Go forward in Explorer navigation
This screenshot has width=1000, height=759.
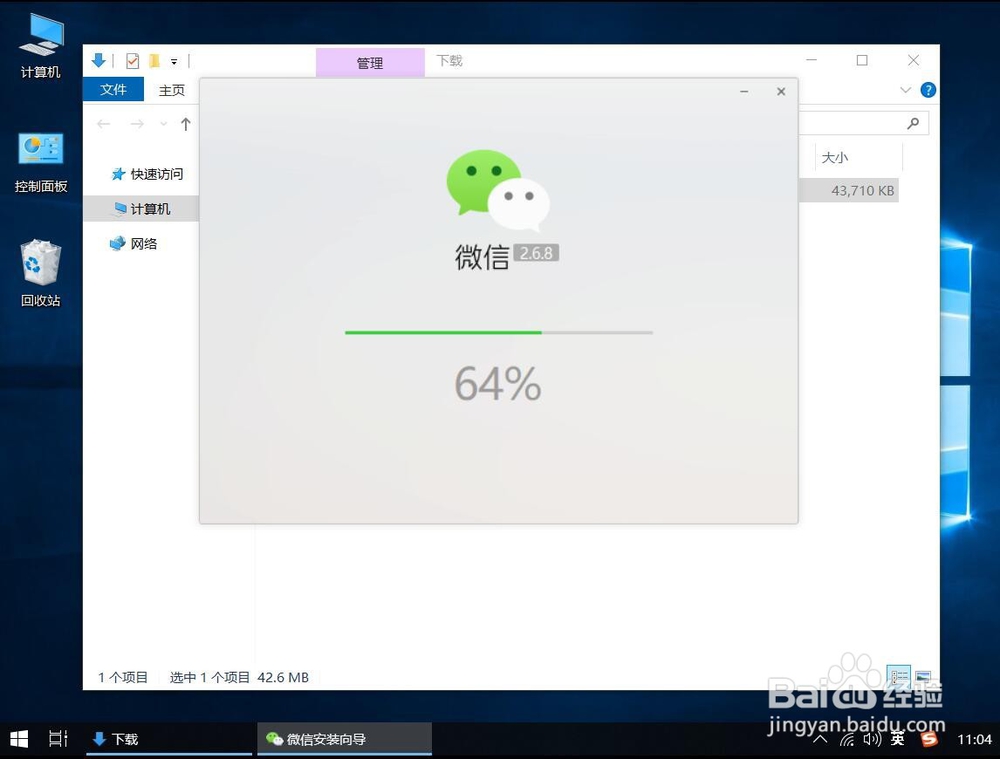137,124
